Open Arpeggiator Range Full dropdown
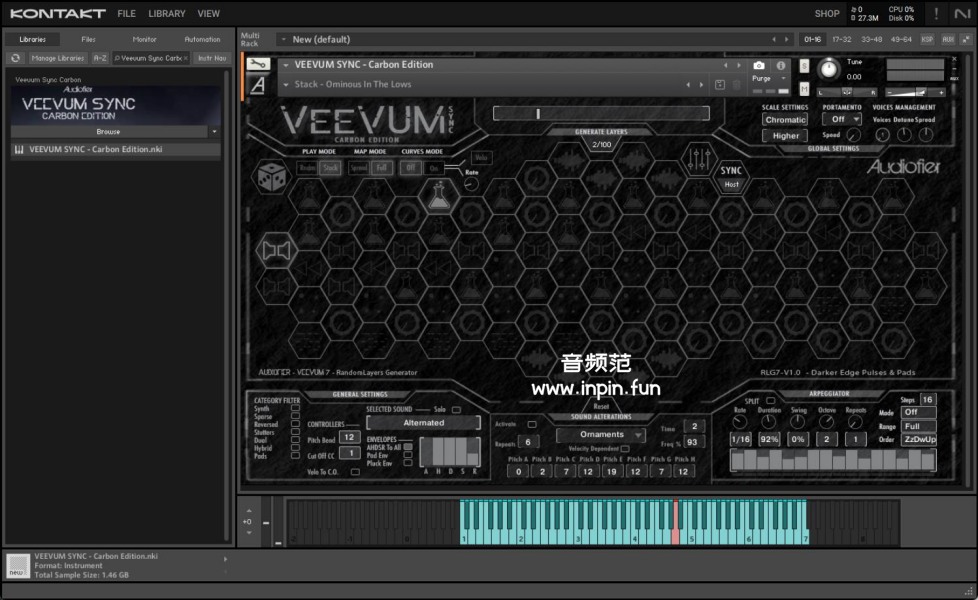This screenshot has width=978, height=600. click(x=919, y=427)
